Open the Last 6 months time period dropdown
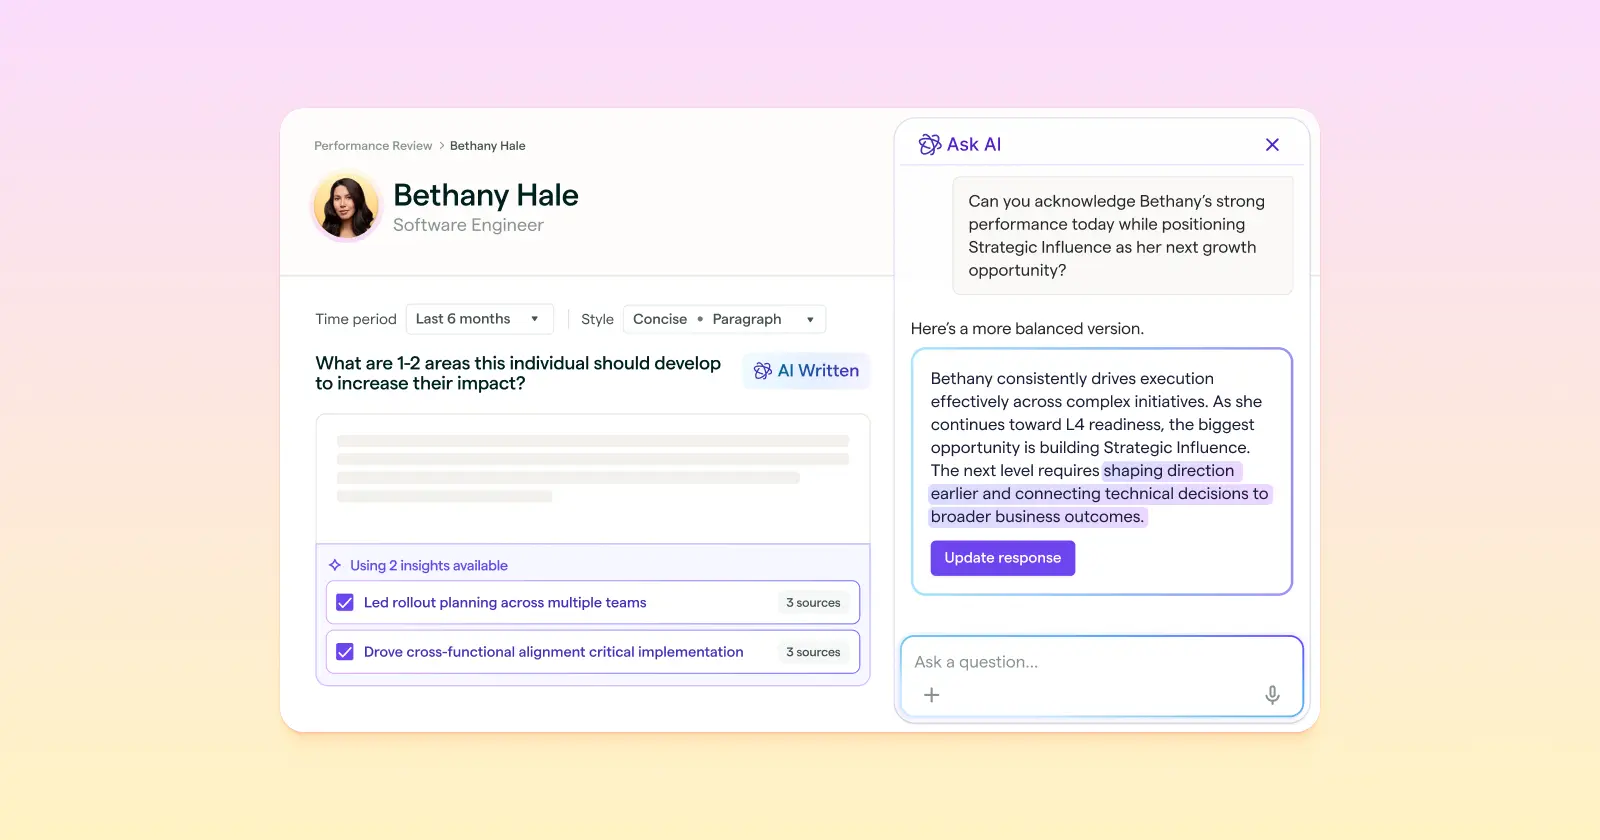Screen dimensions: 1600x840 pos(479,319)
